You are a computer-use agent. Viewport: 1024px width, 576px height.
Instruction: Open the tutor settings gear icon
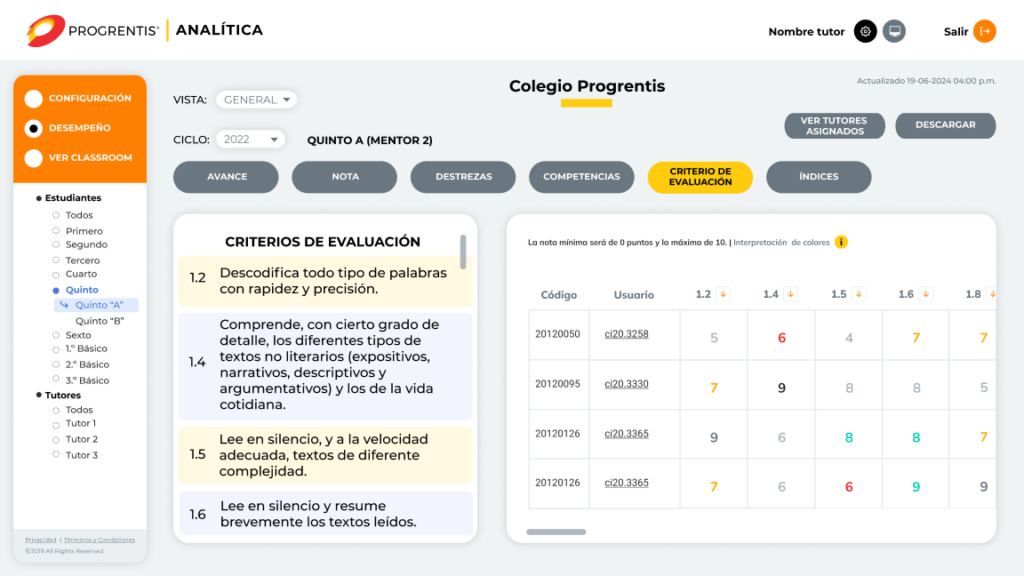tap(865, 32)
